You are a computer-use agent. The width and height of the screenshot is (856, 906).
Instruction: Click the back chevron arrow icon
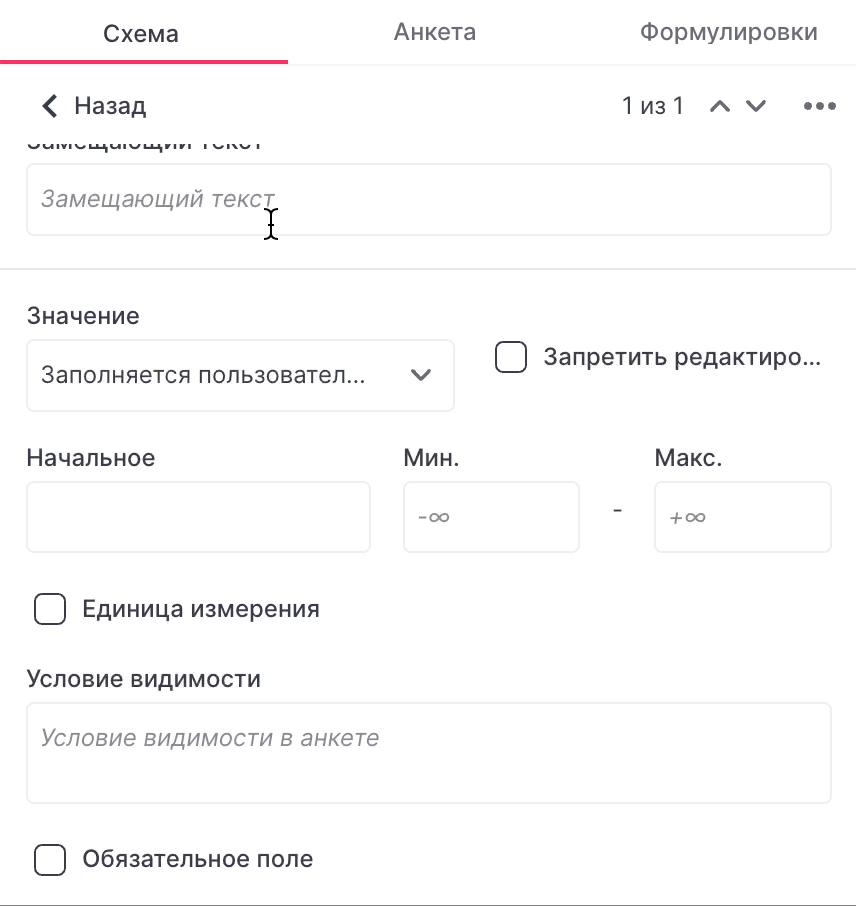click(50, 106)
